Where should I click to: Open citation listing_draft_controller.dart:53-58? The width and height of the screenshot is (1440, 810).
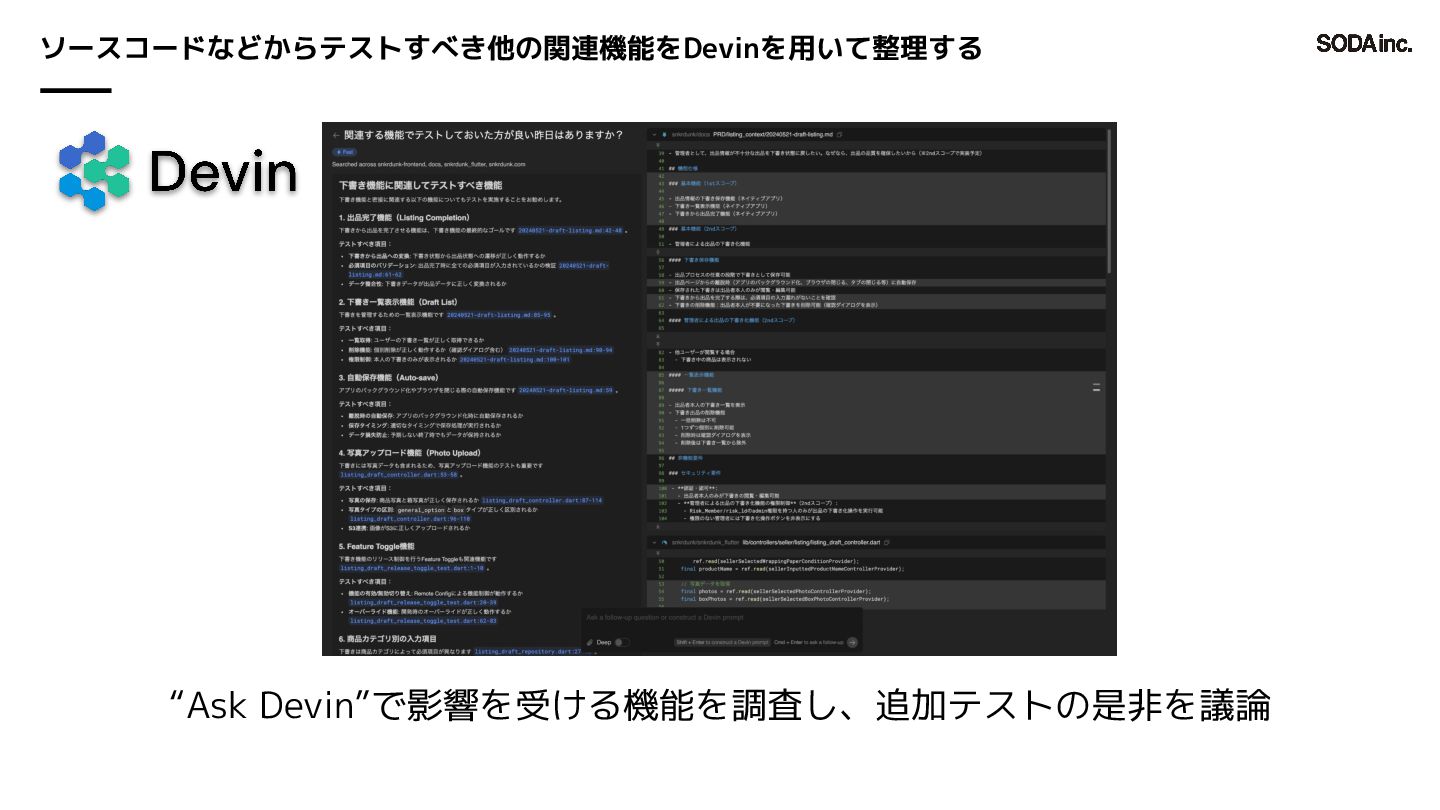click(397, 475)
